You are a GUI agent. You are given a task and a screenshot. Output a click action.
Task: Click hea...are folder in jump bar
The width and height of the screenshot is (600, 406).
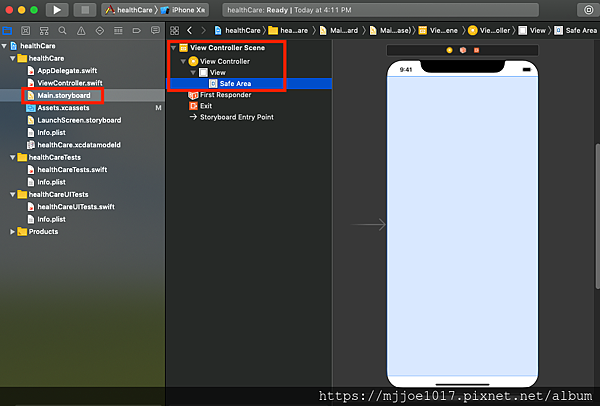288,31
